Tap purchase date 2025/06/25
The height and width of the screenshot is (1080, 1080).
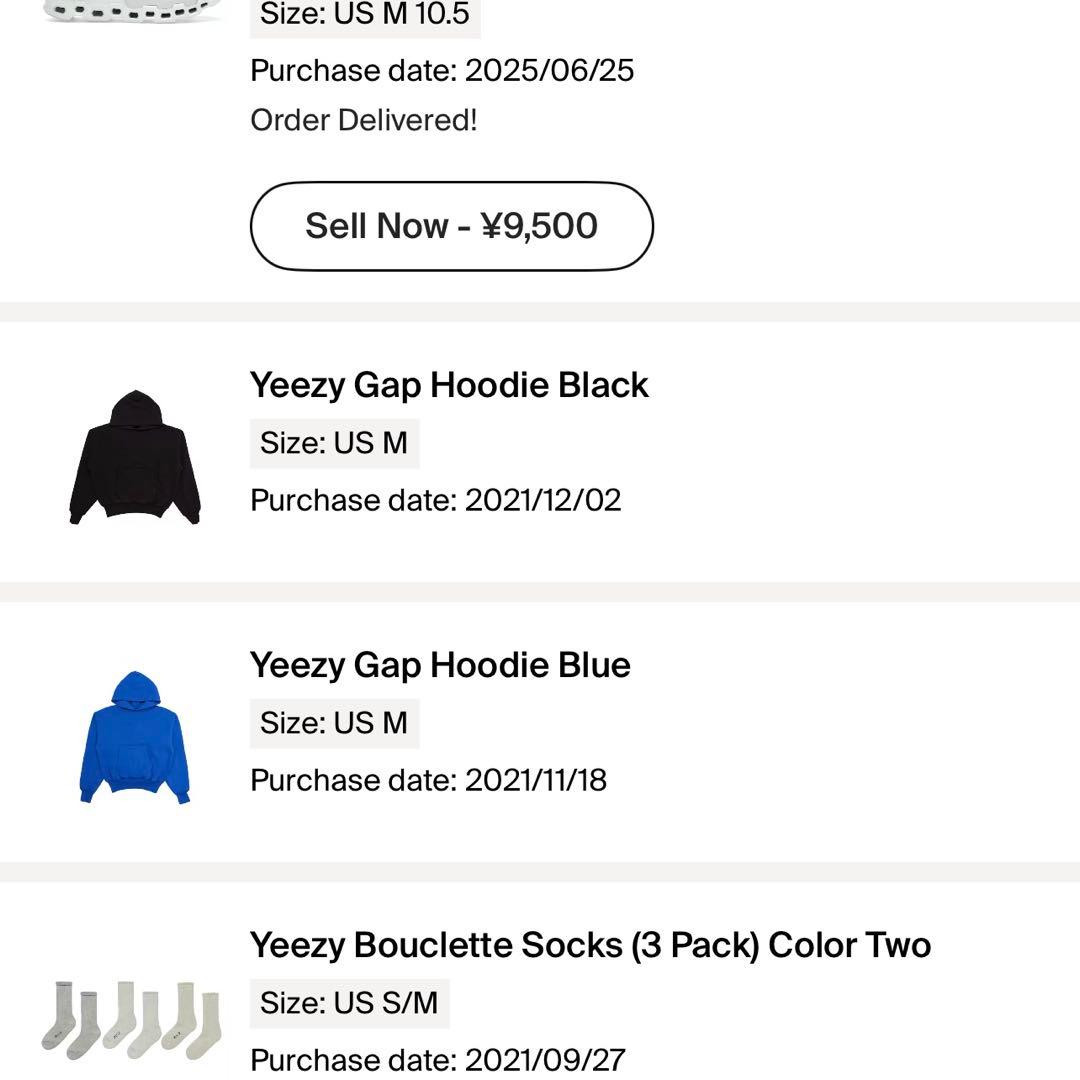click(440, 70)
